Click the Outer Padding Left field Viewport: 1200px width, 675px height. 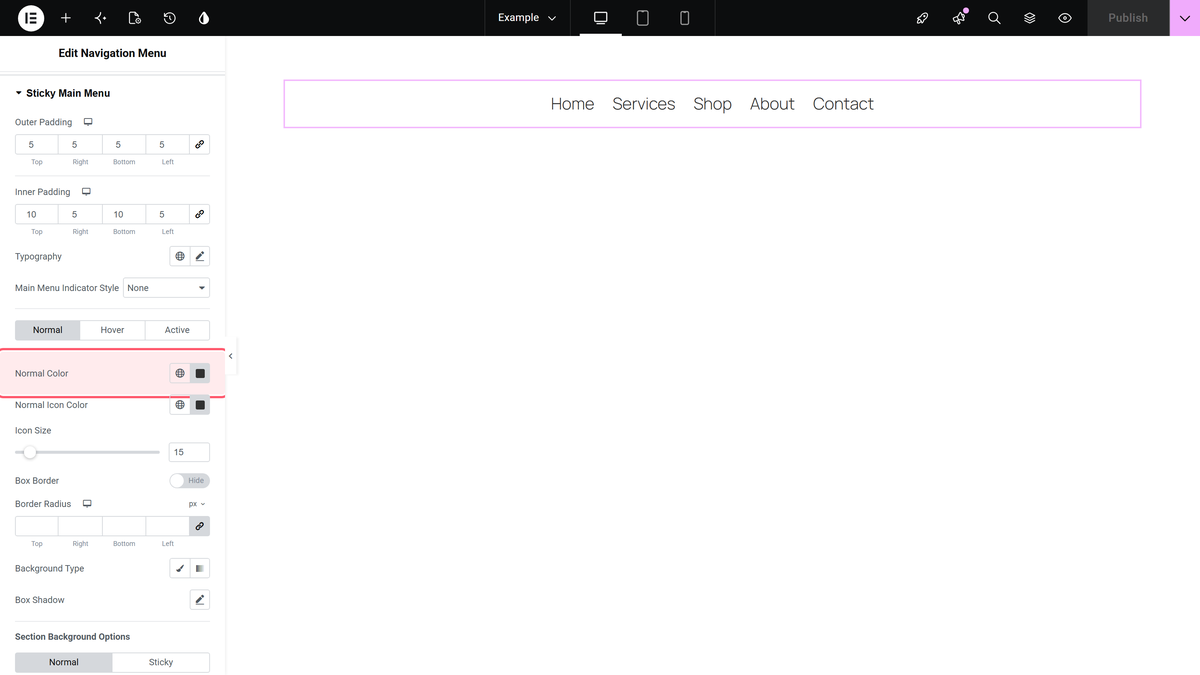pyautogui.click(x=168, y=145)
